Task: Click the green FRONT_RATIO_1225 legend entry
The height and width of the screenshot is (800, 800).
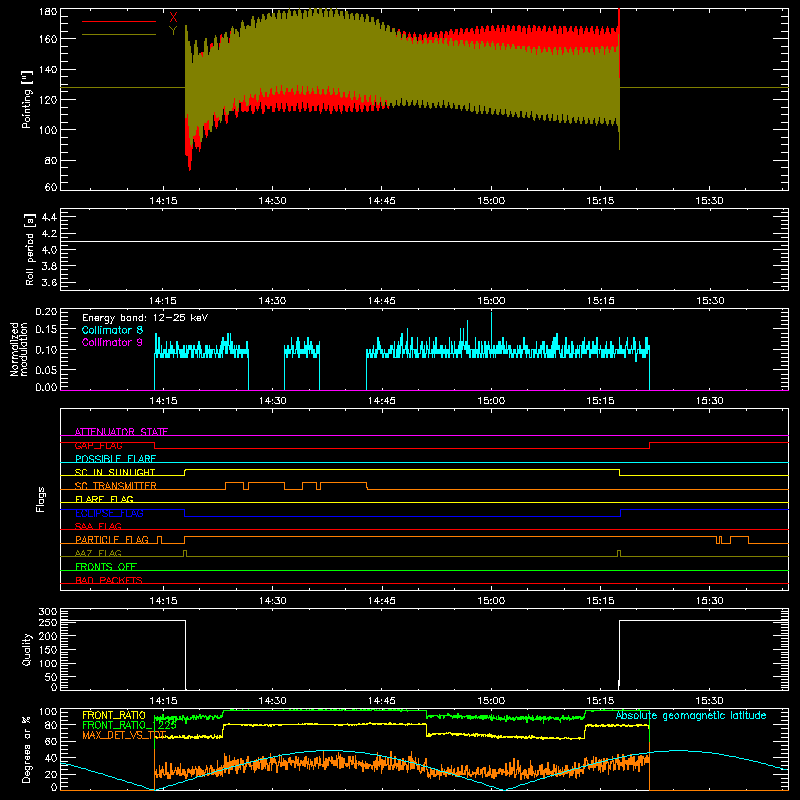Action: pos(129,725)
